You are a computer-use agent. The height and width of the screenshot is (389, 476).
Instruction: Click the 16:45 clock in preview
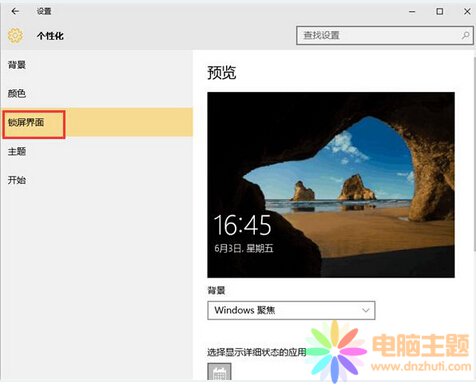[242, 225]
